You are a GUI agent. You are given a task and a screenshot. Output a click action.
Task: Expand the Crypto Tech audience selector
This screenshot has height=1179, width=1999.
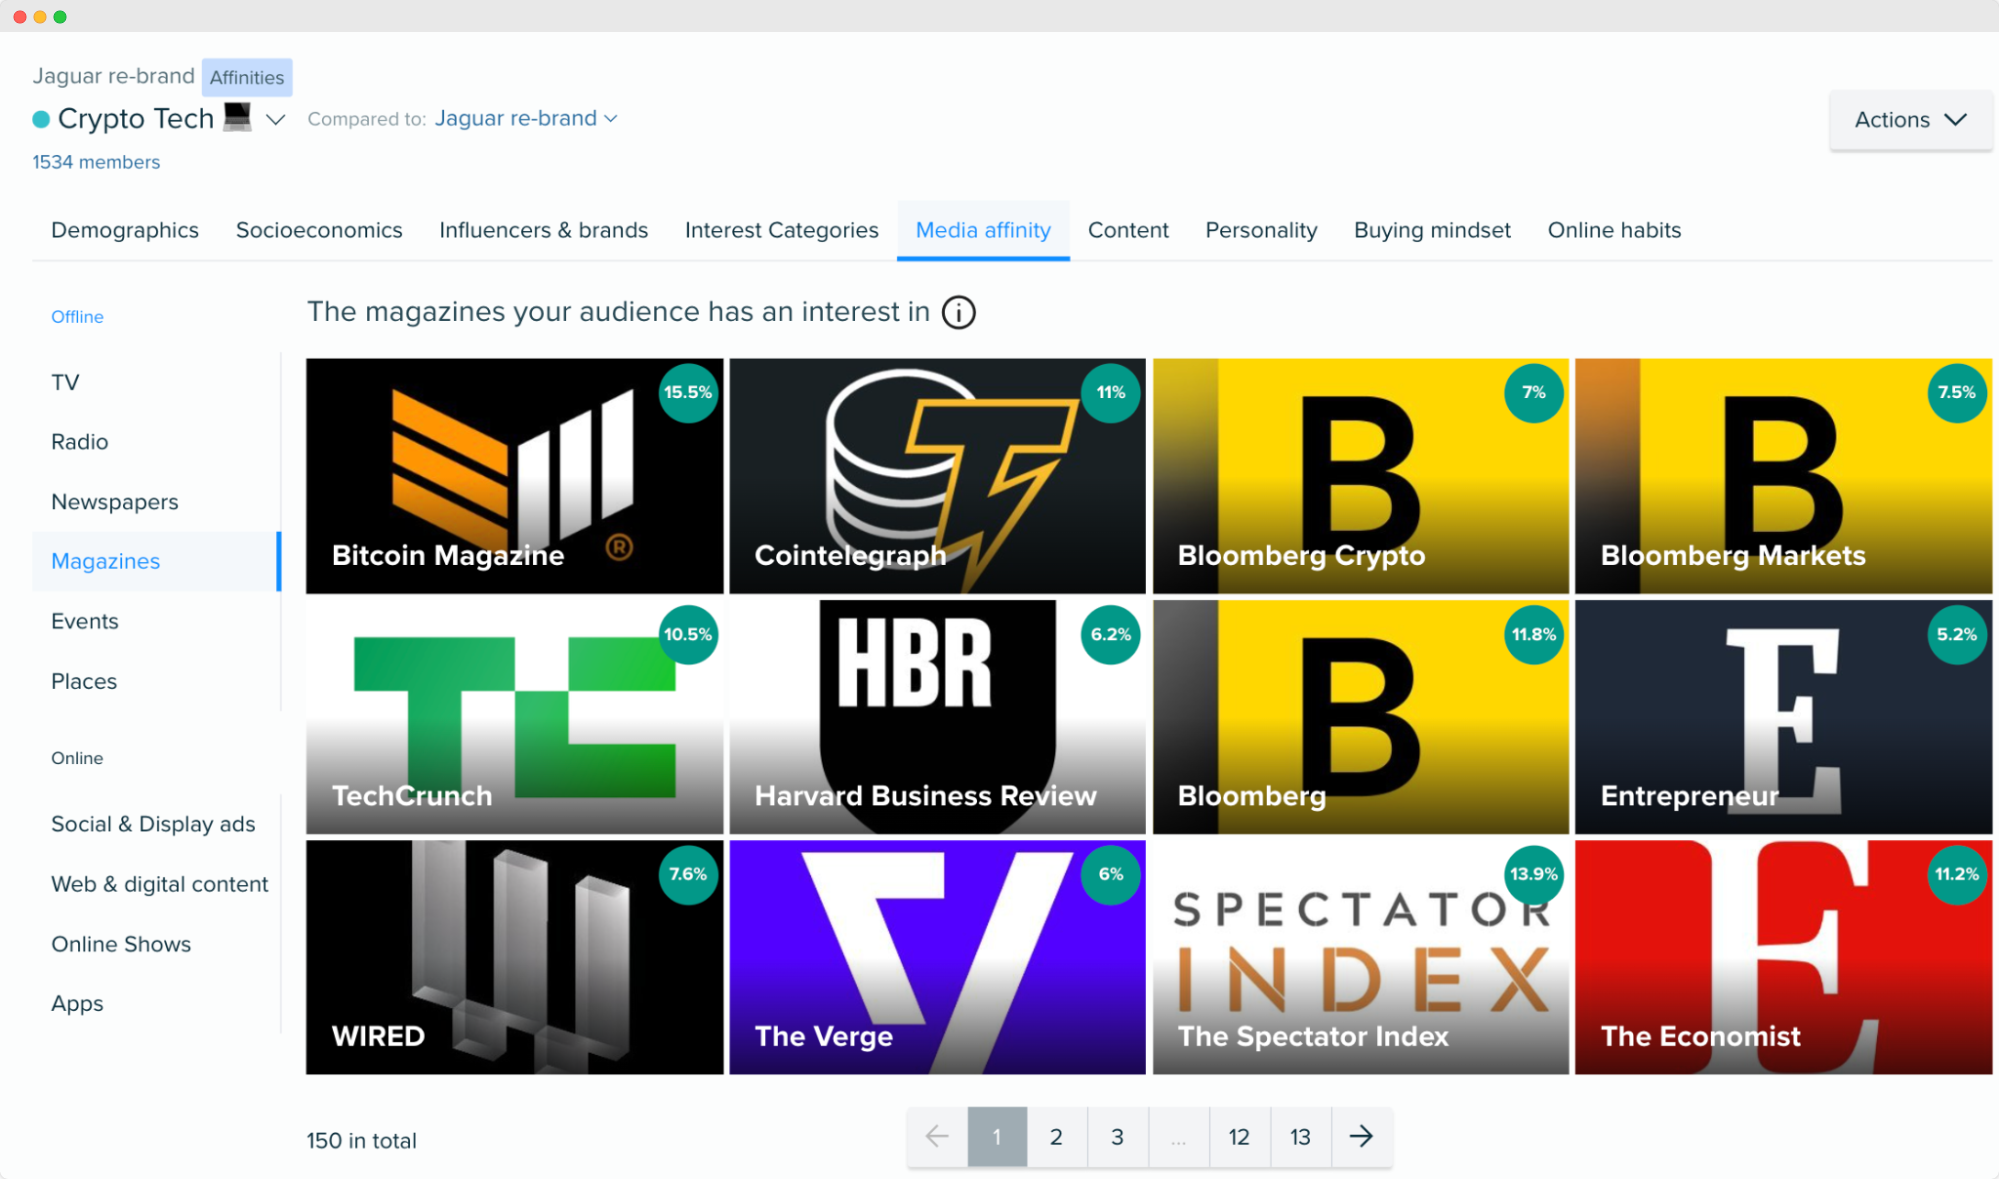pos(274,118)
